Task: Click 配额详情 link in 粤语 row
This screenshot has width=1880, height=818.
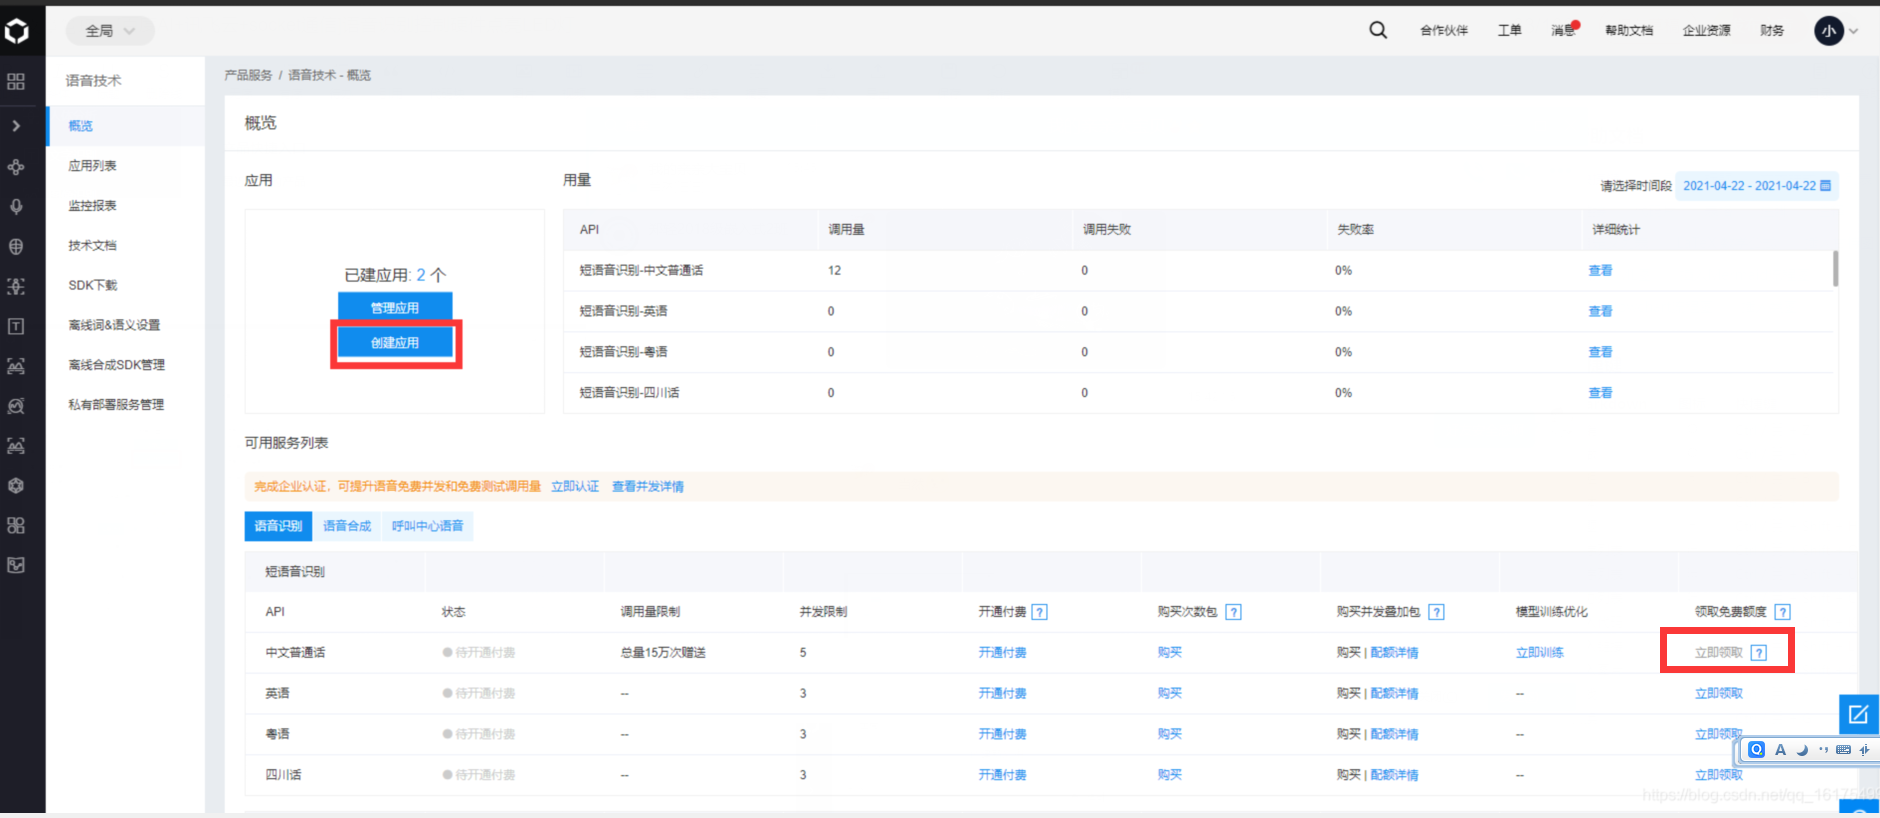Action: click(x=1395, y=735)
